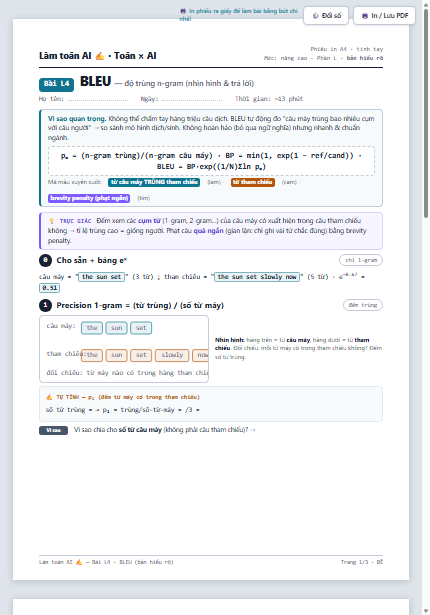
Task: Select the chỉ 1-gram pill
Action: click(361, 260)
